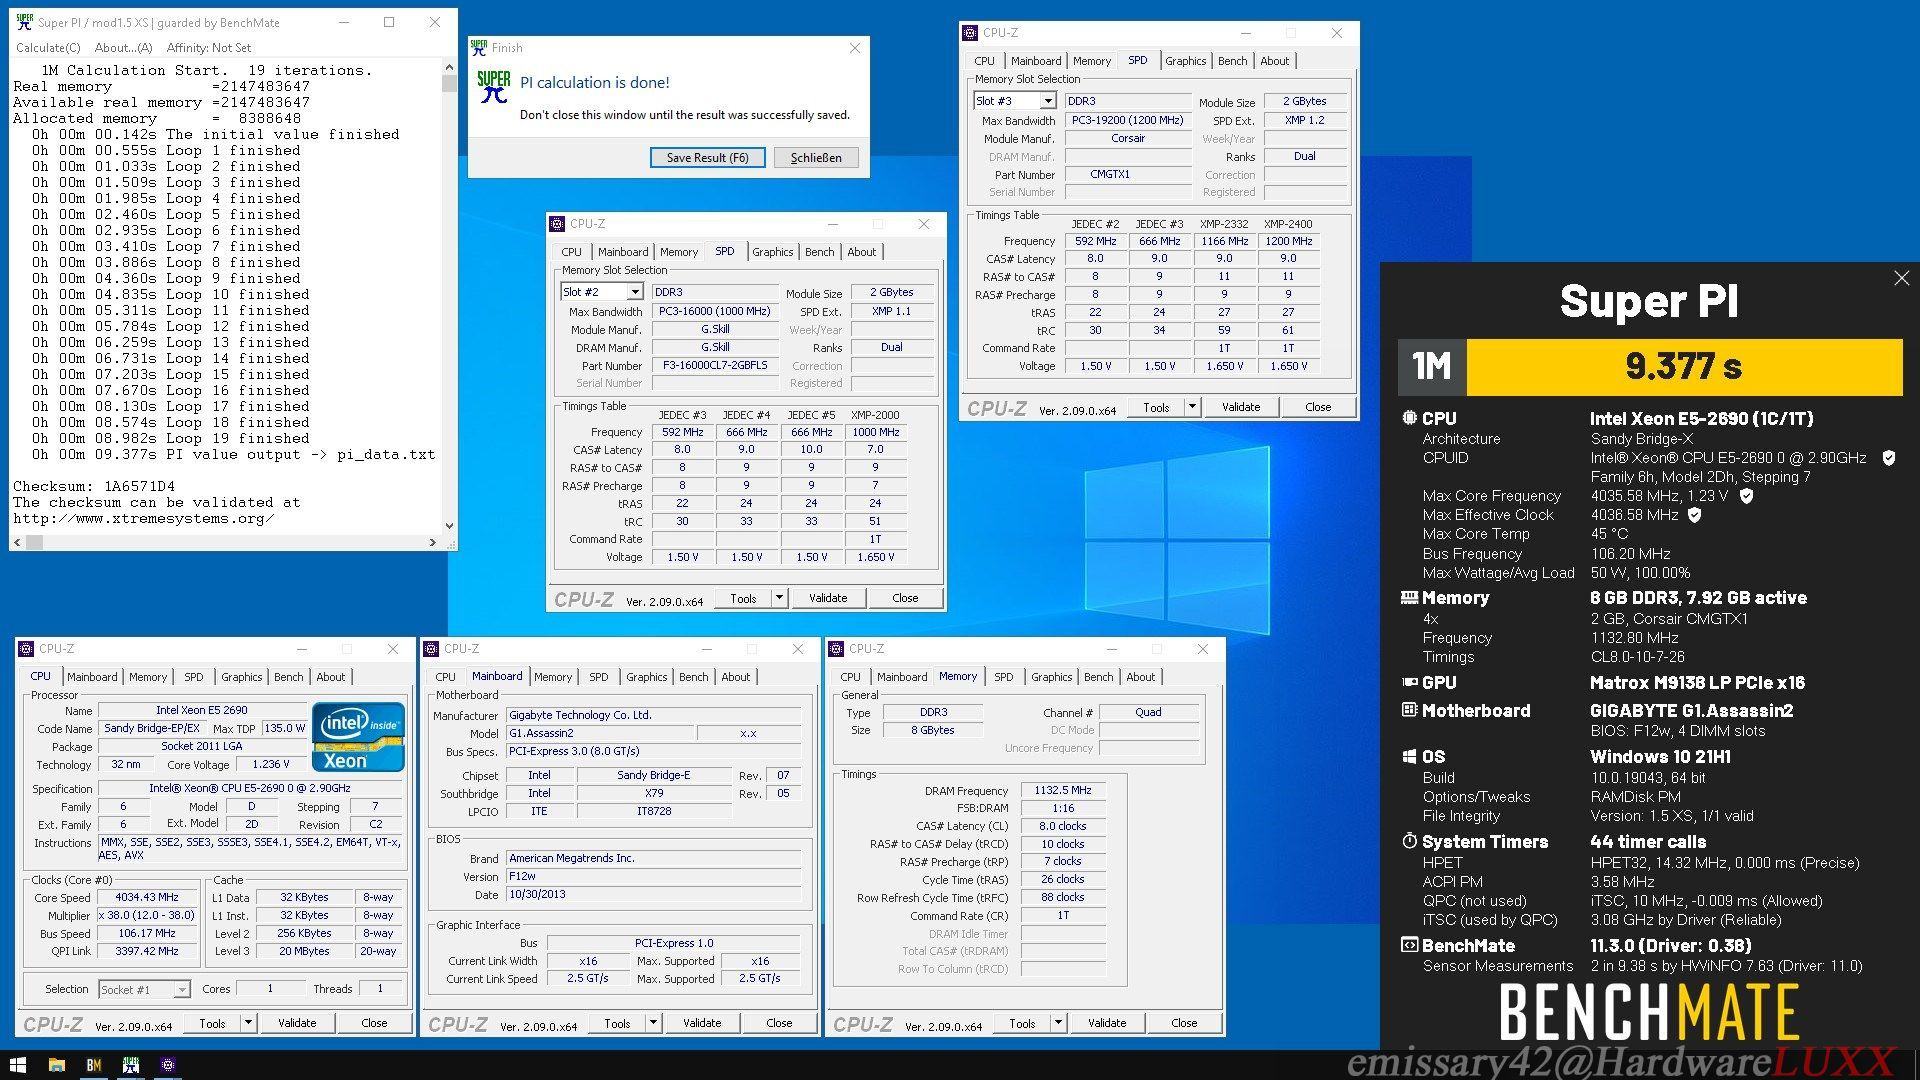Open the About tab in Mainboard CPU-Z window
Image resolution: width=1920 pixels, height=1080 pixels.
(x=735, y=677)
